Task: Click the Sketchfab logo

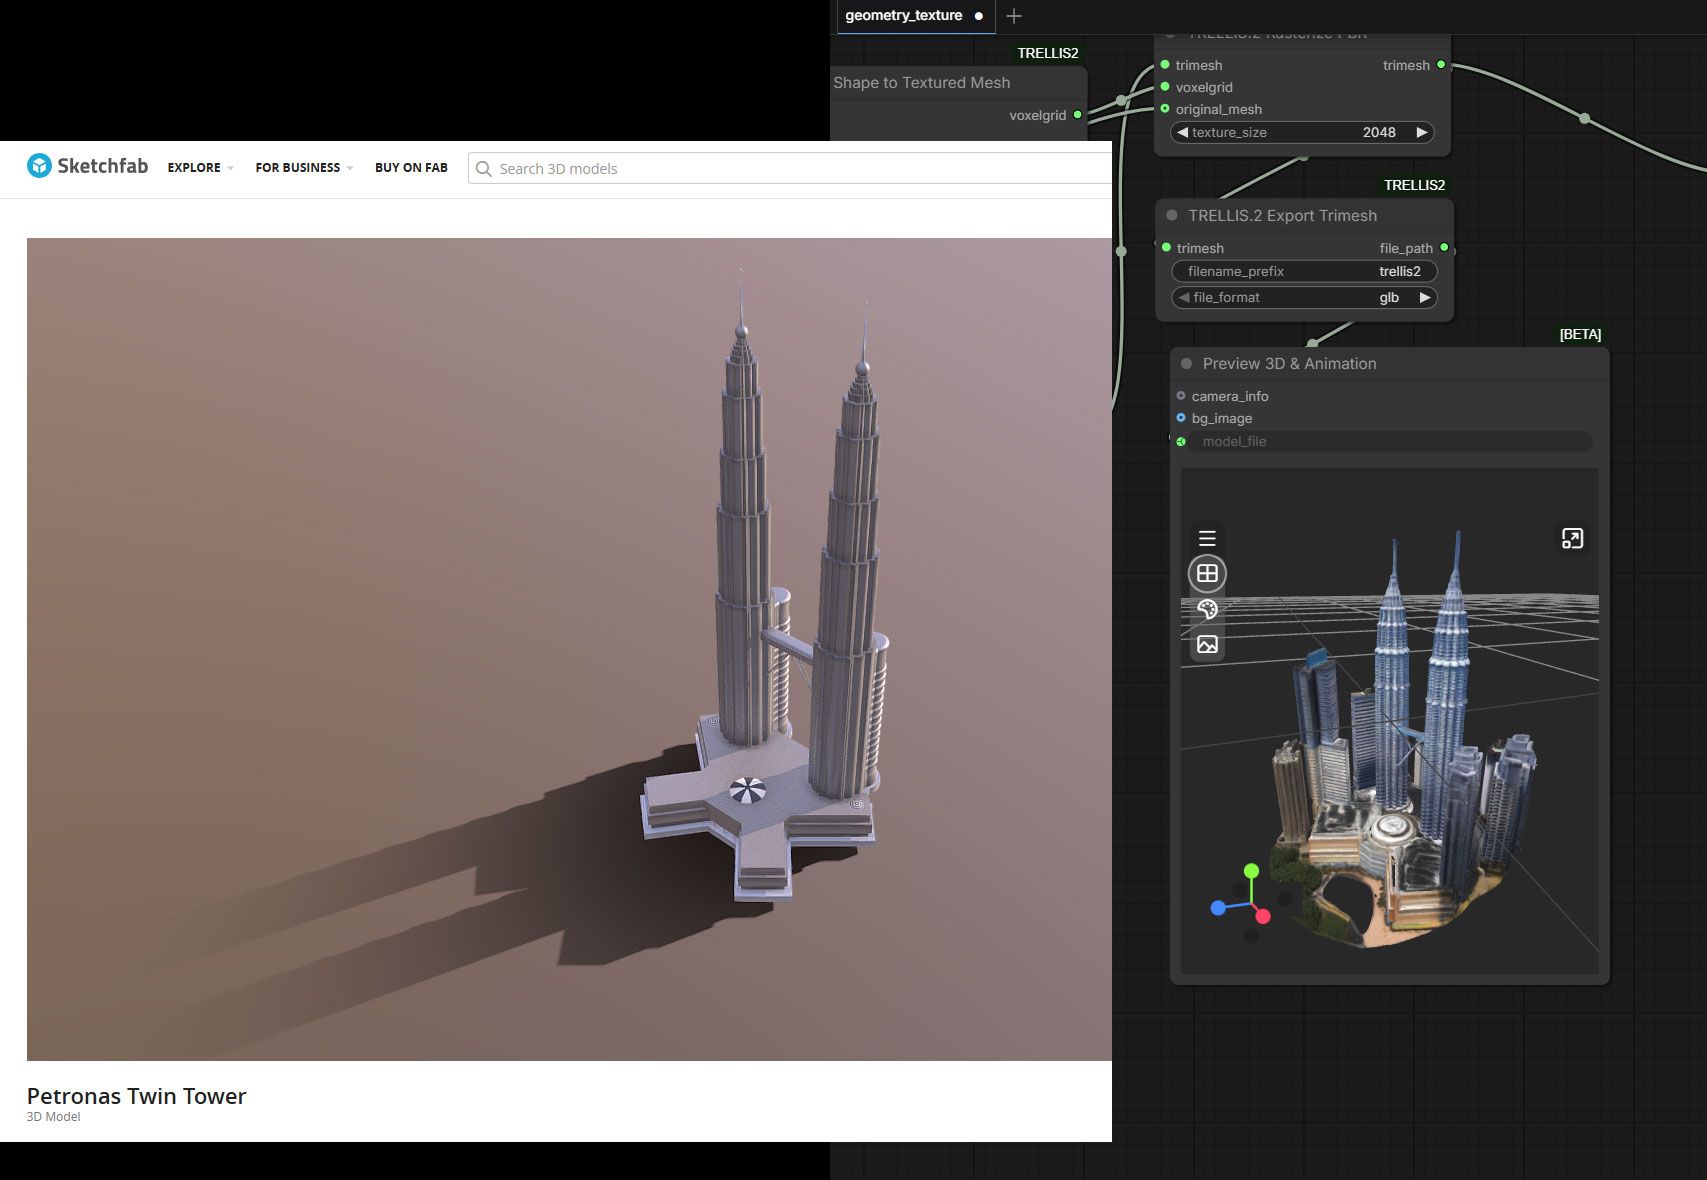Action: pos(87,166)
